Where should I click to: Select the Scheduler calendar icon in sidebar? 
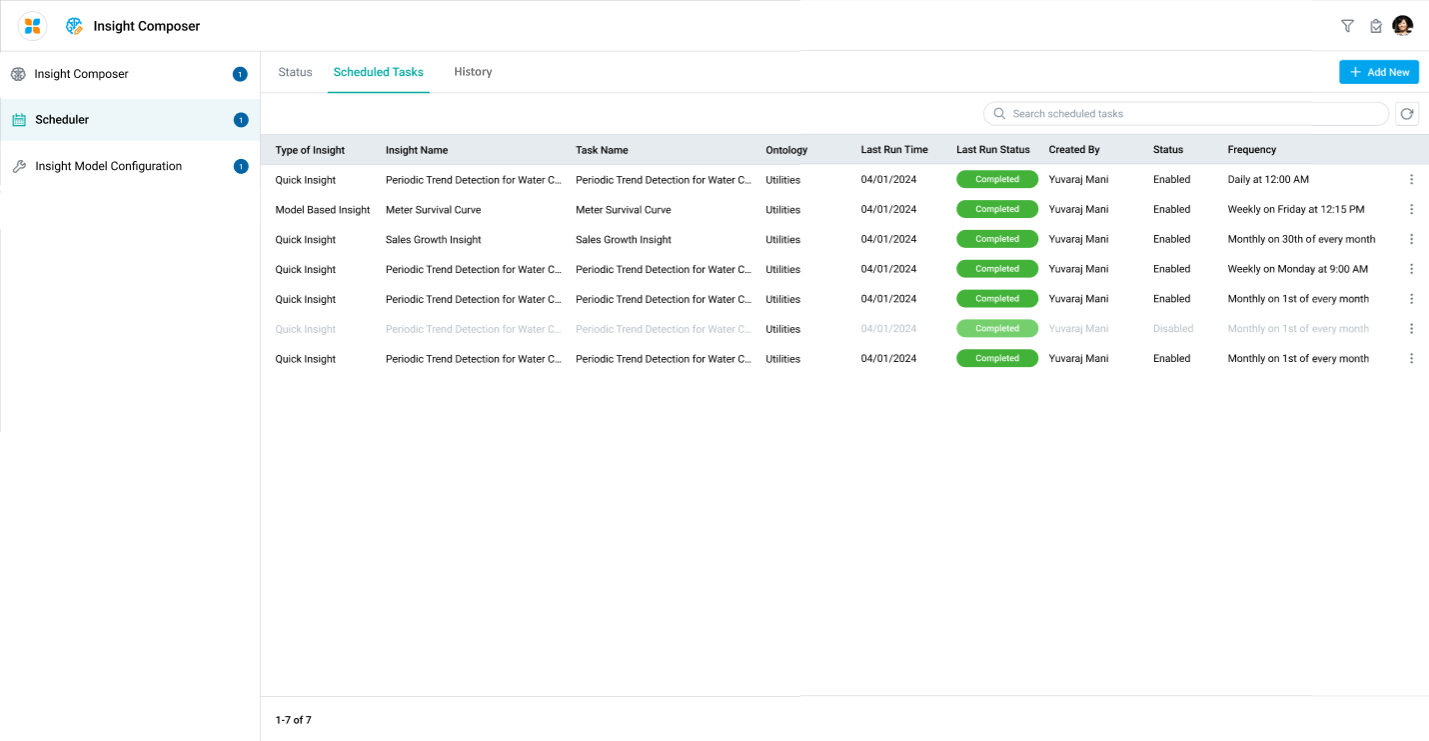19,120
